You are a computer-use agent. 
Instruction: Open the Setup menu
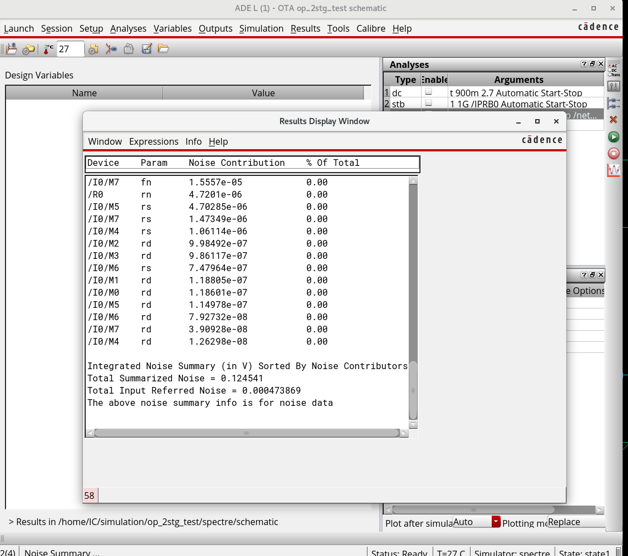[x=91, y=28]
